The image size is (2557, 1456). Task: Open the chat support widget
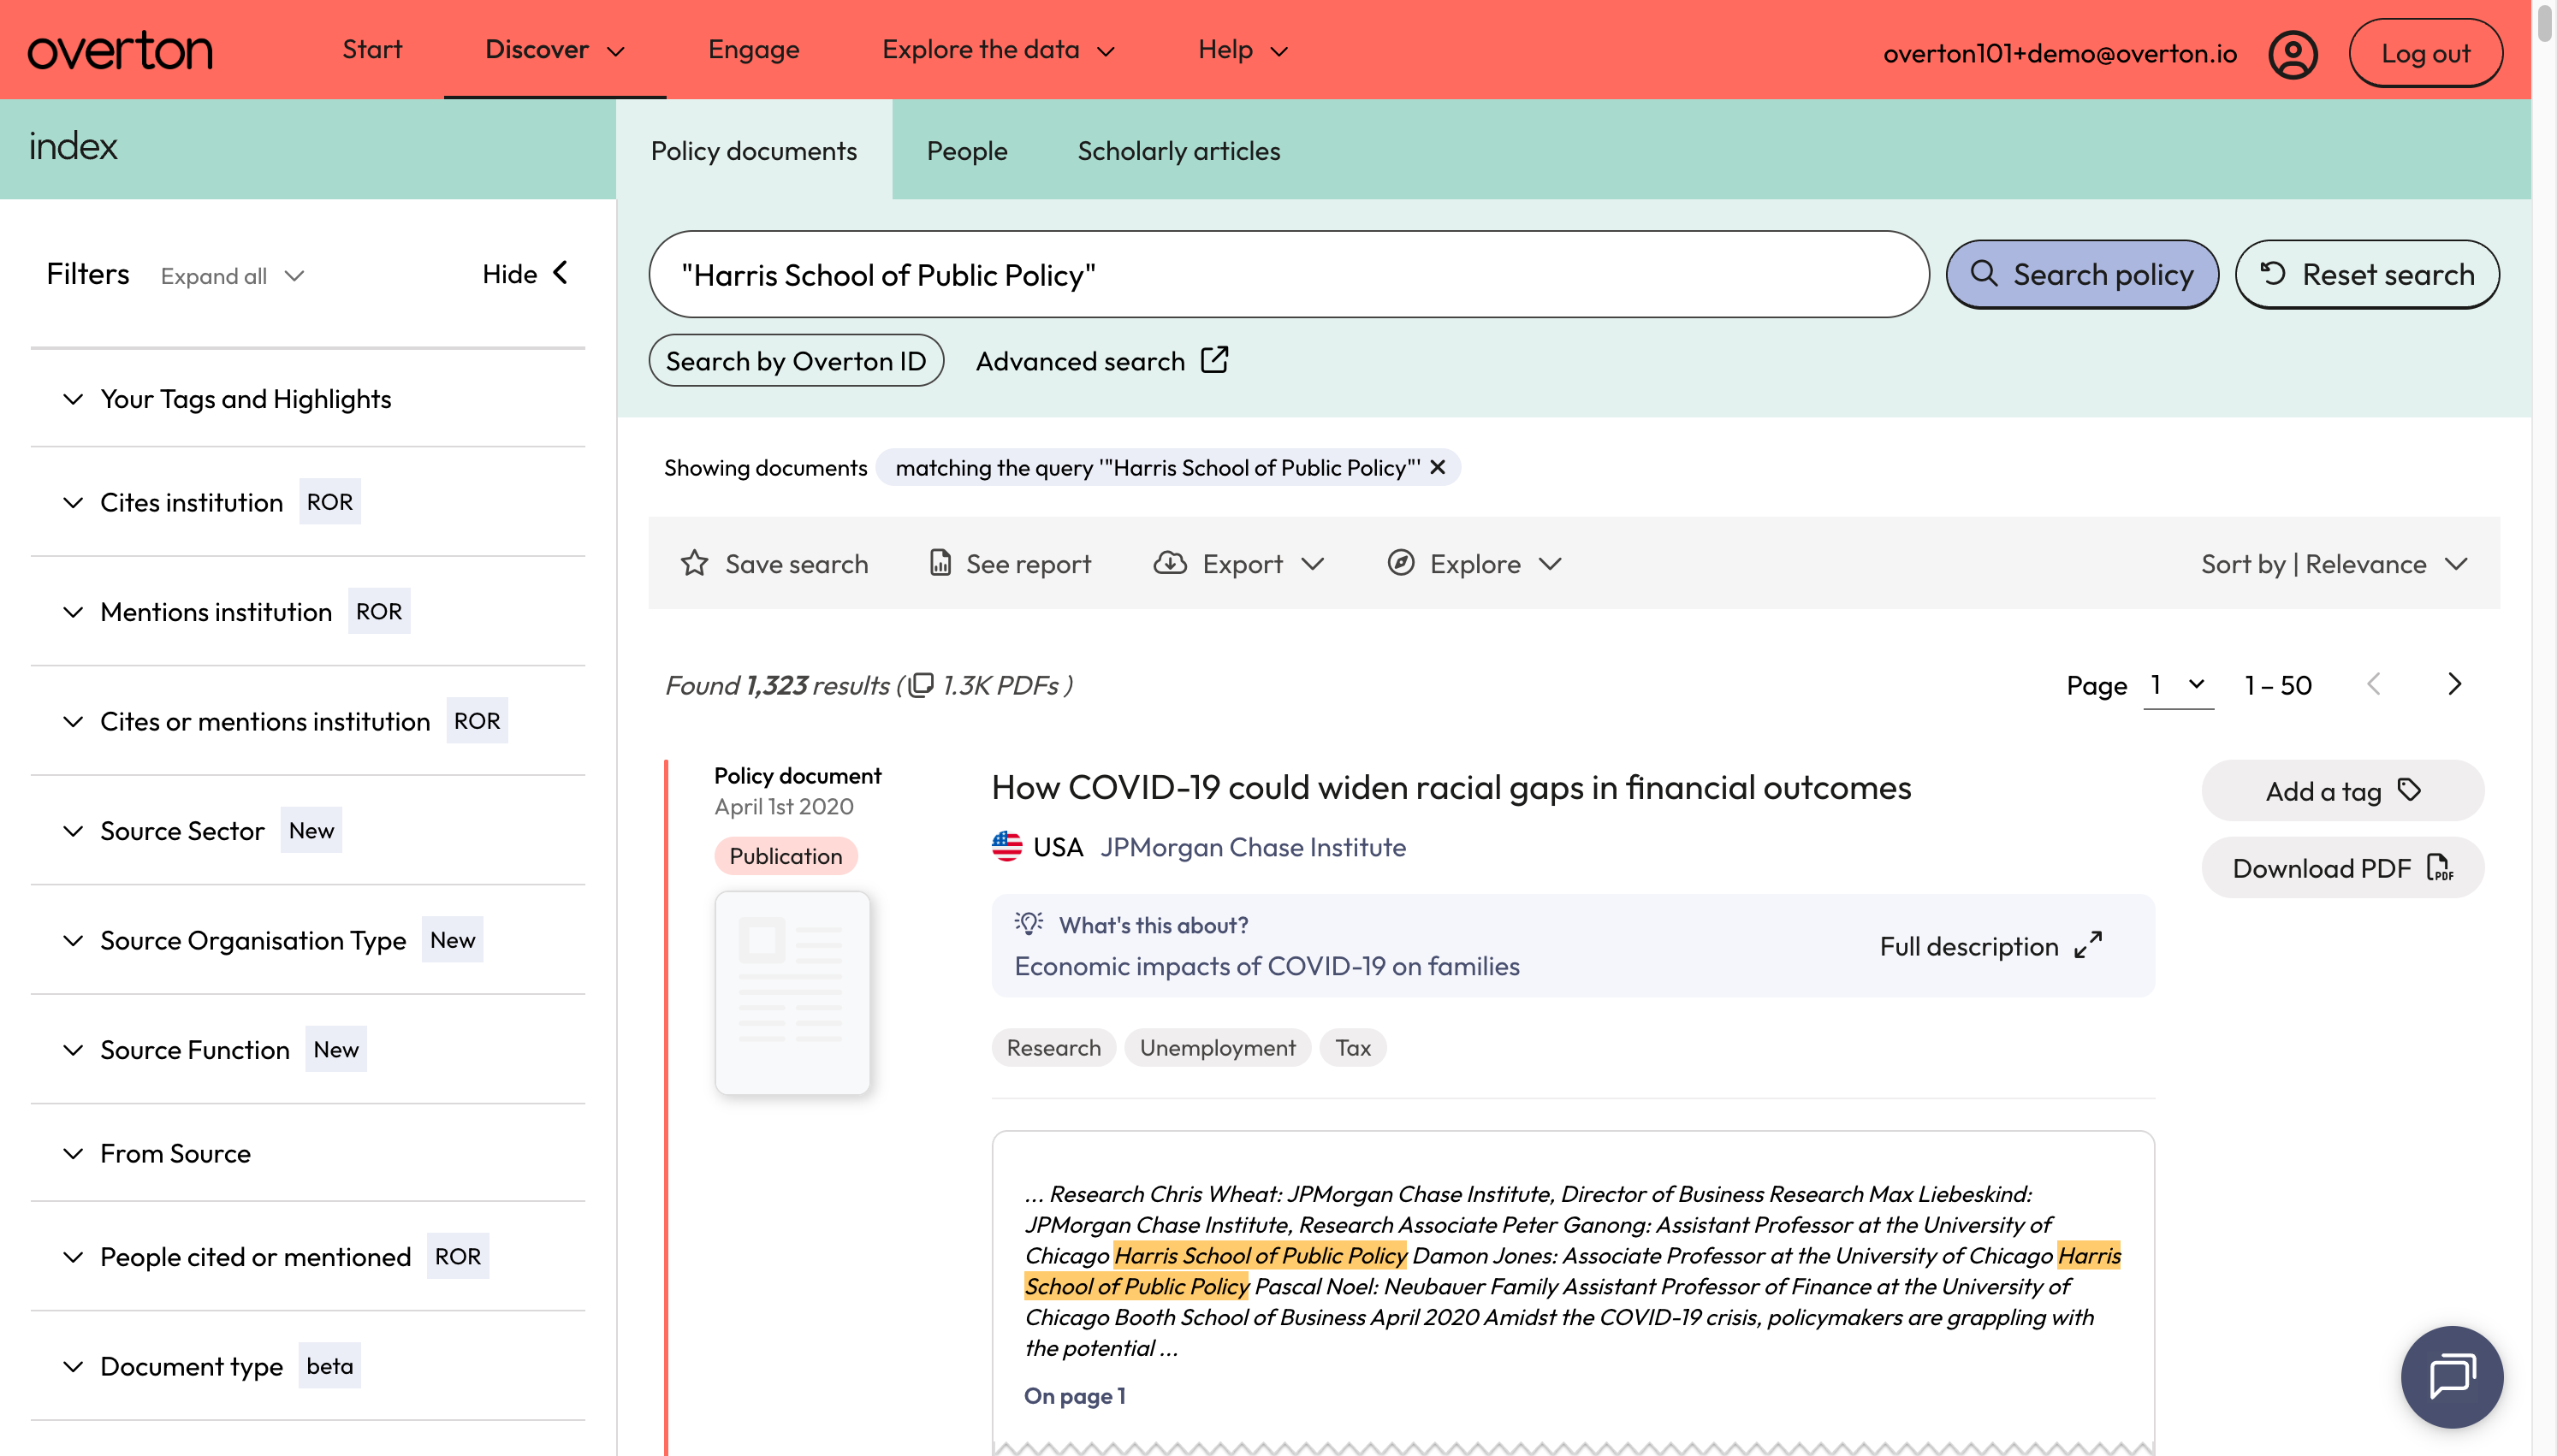[2451, 1376]
